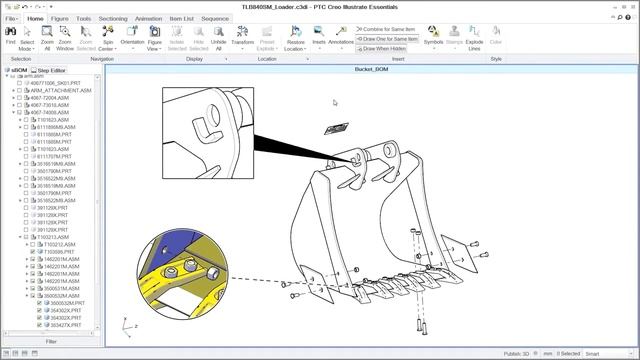
Task: Switch to the Sequence ribbon tab
Action: tap(215, 19)
